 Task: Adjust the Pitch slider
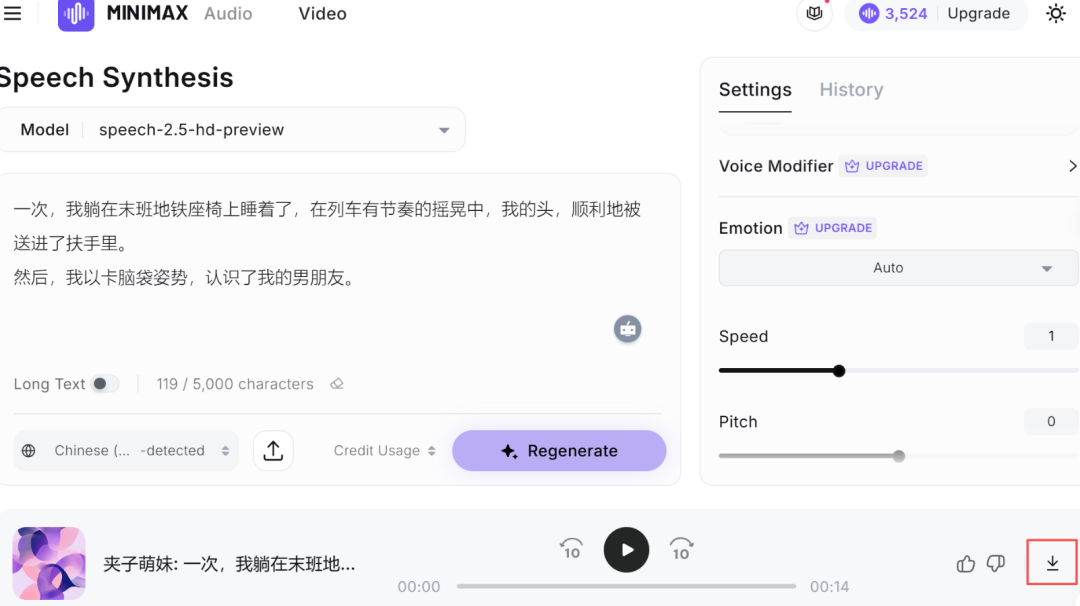898,455
